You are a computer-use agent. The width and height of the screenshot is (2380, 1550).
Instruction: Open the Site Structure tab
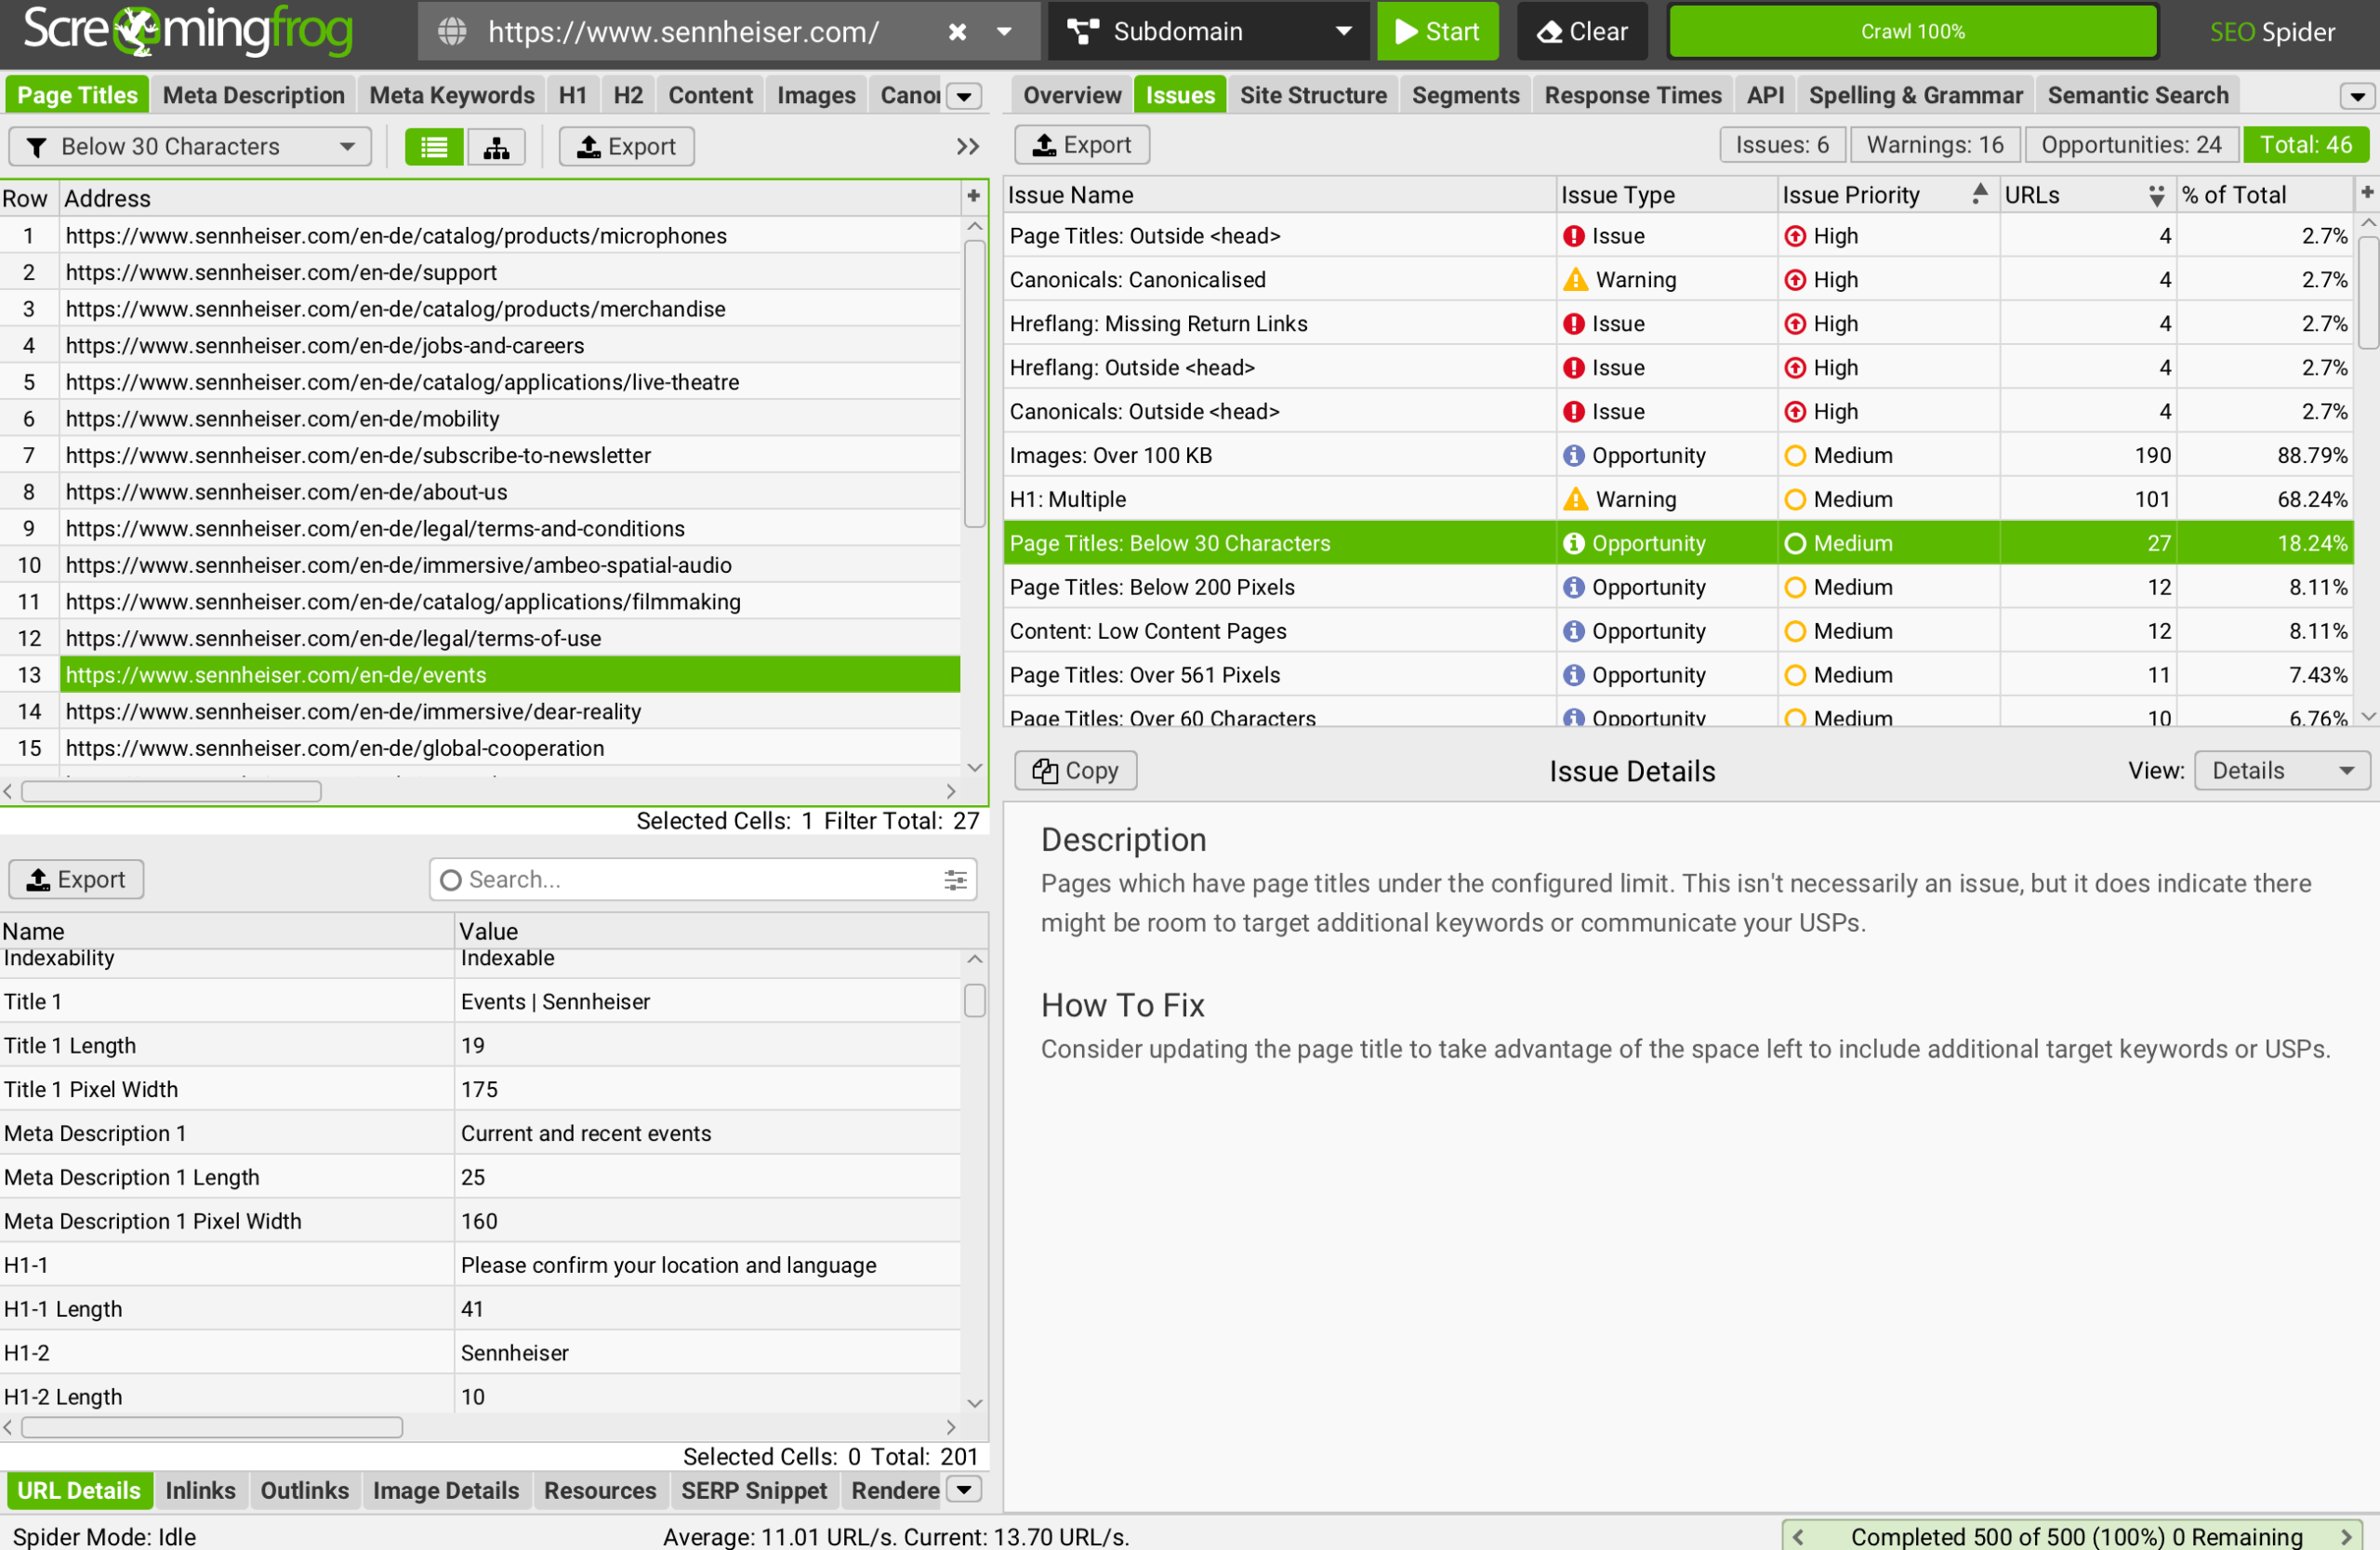(1314, 94)
